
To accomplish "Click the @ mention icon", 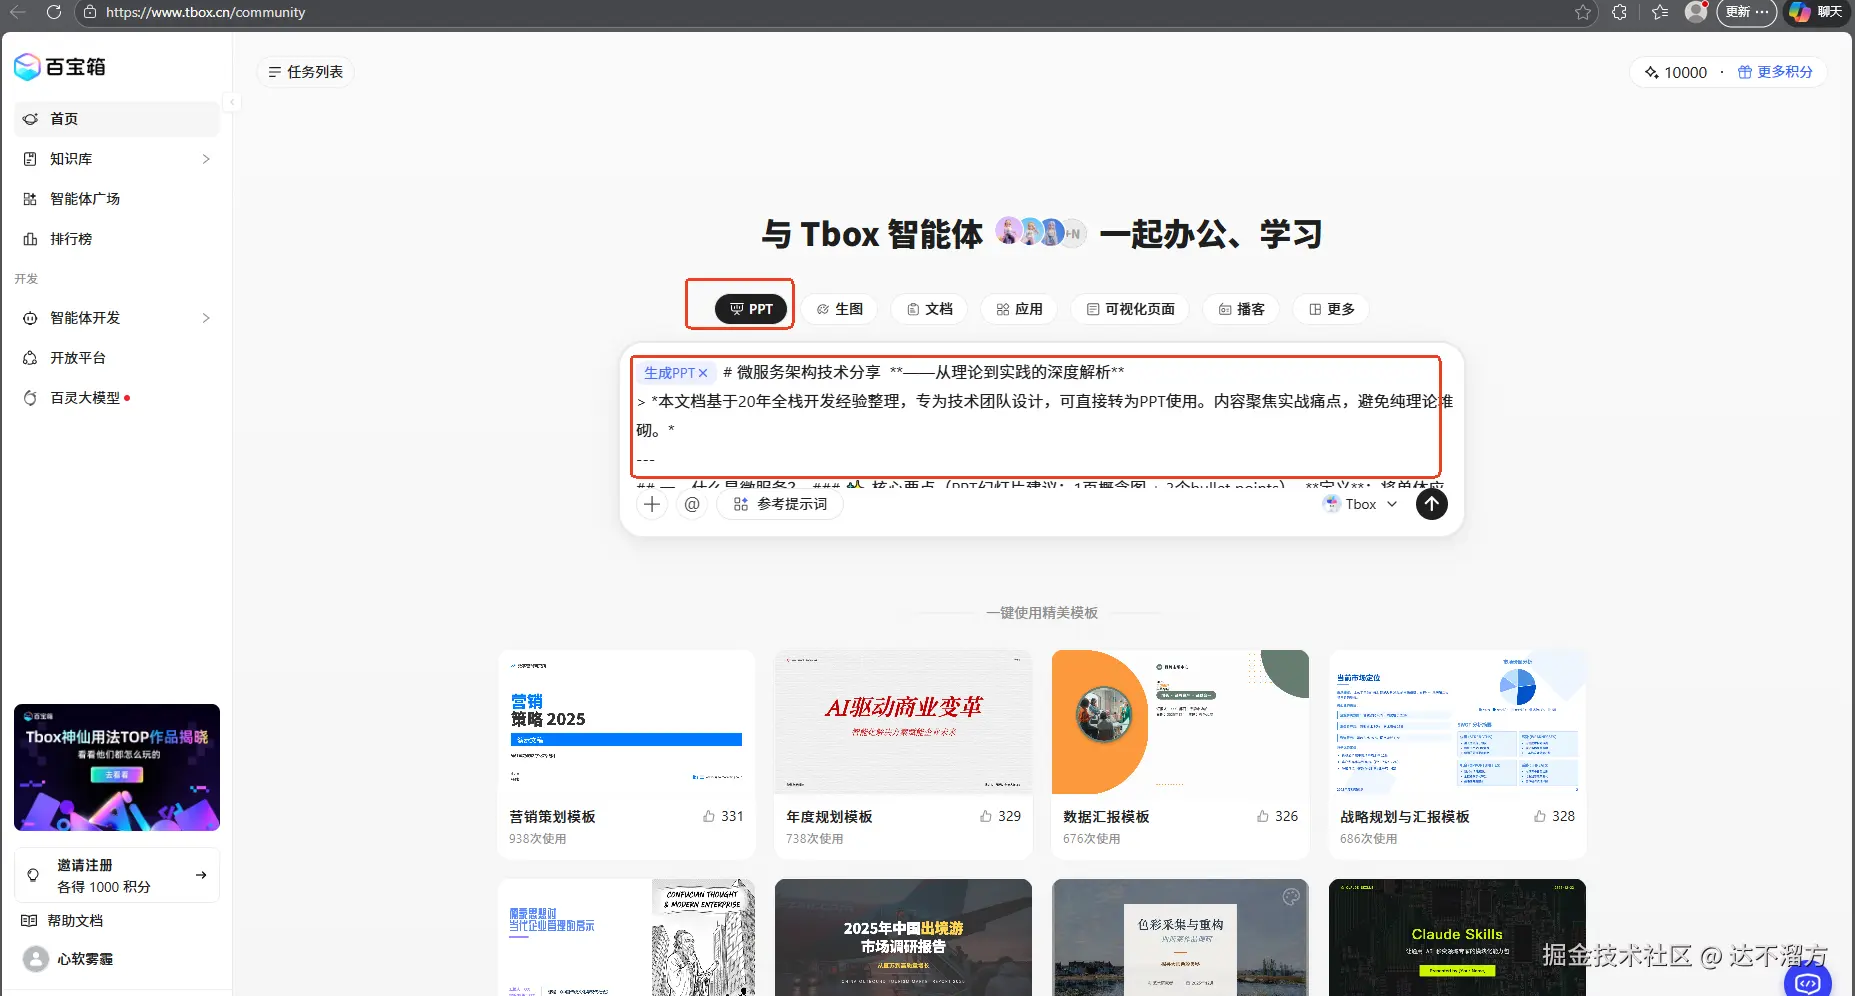I will click(x=692, y=504).
